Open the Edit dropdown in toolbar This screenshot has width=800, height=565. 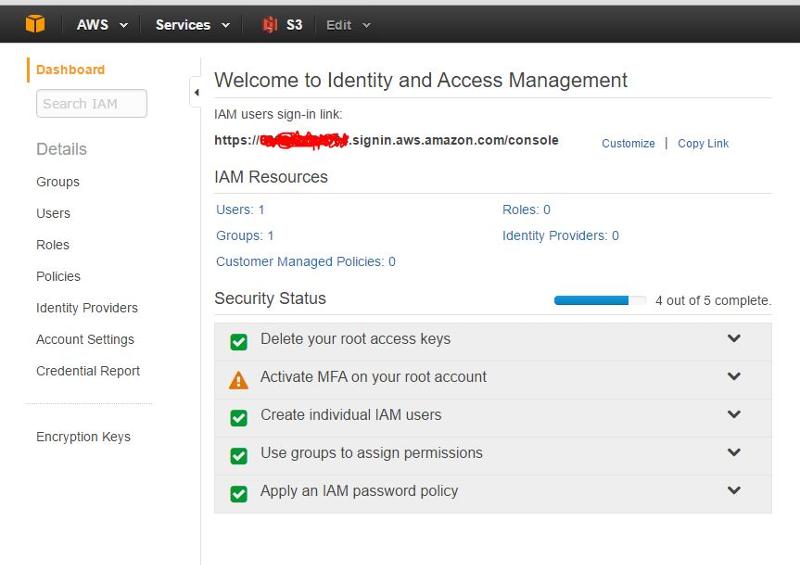(x=348, y=24)
